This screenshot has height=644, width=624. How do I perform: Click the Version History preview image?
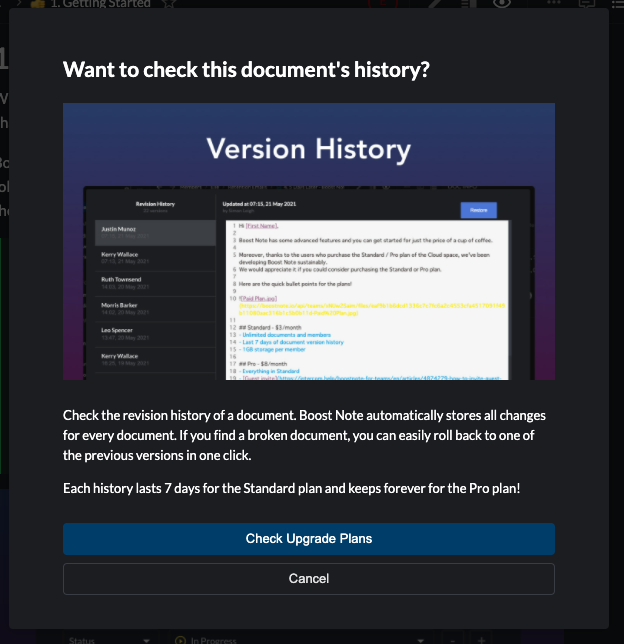[x=309, y=242]
